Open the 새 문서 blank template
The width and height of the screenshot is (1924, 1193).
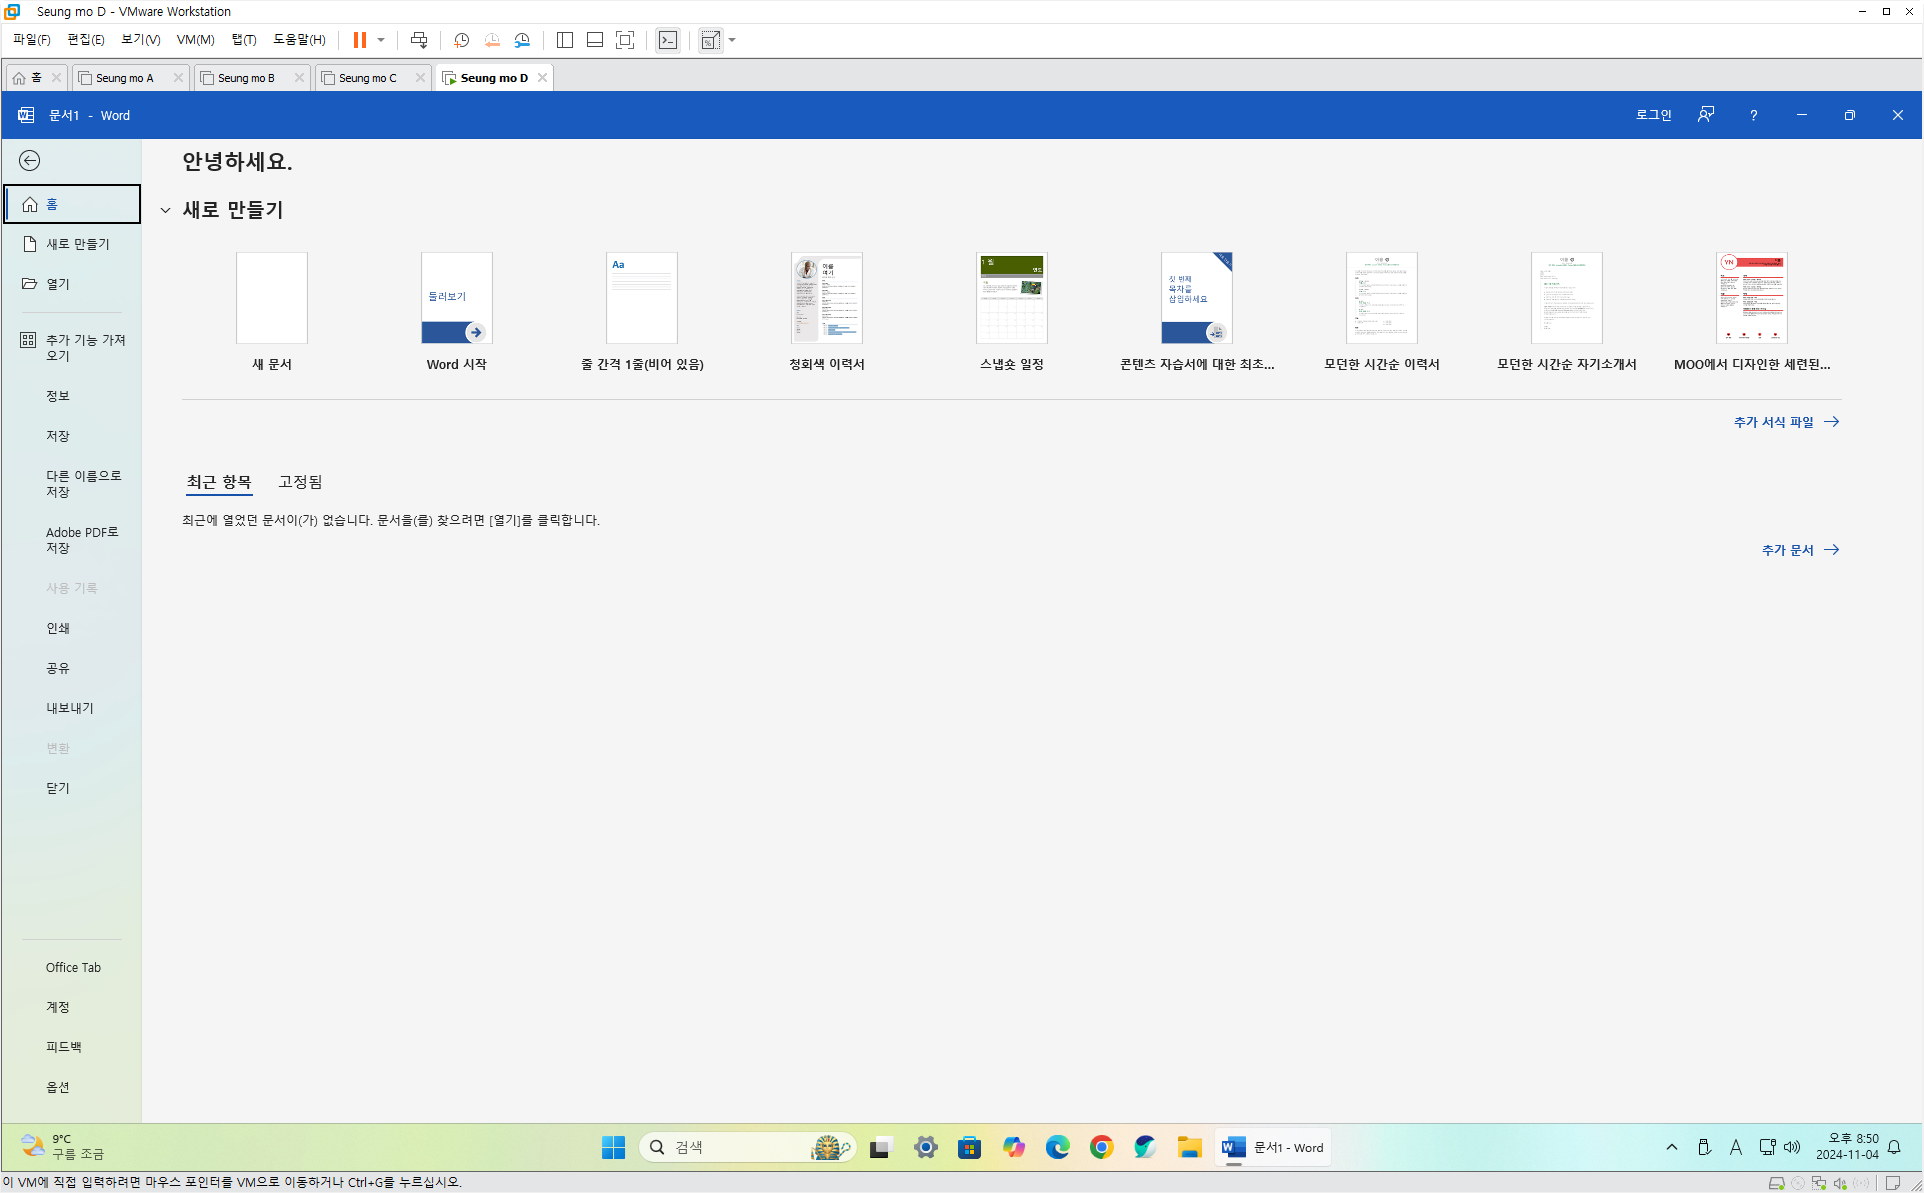coord(271,299)
